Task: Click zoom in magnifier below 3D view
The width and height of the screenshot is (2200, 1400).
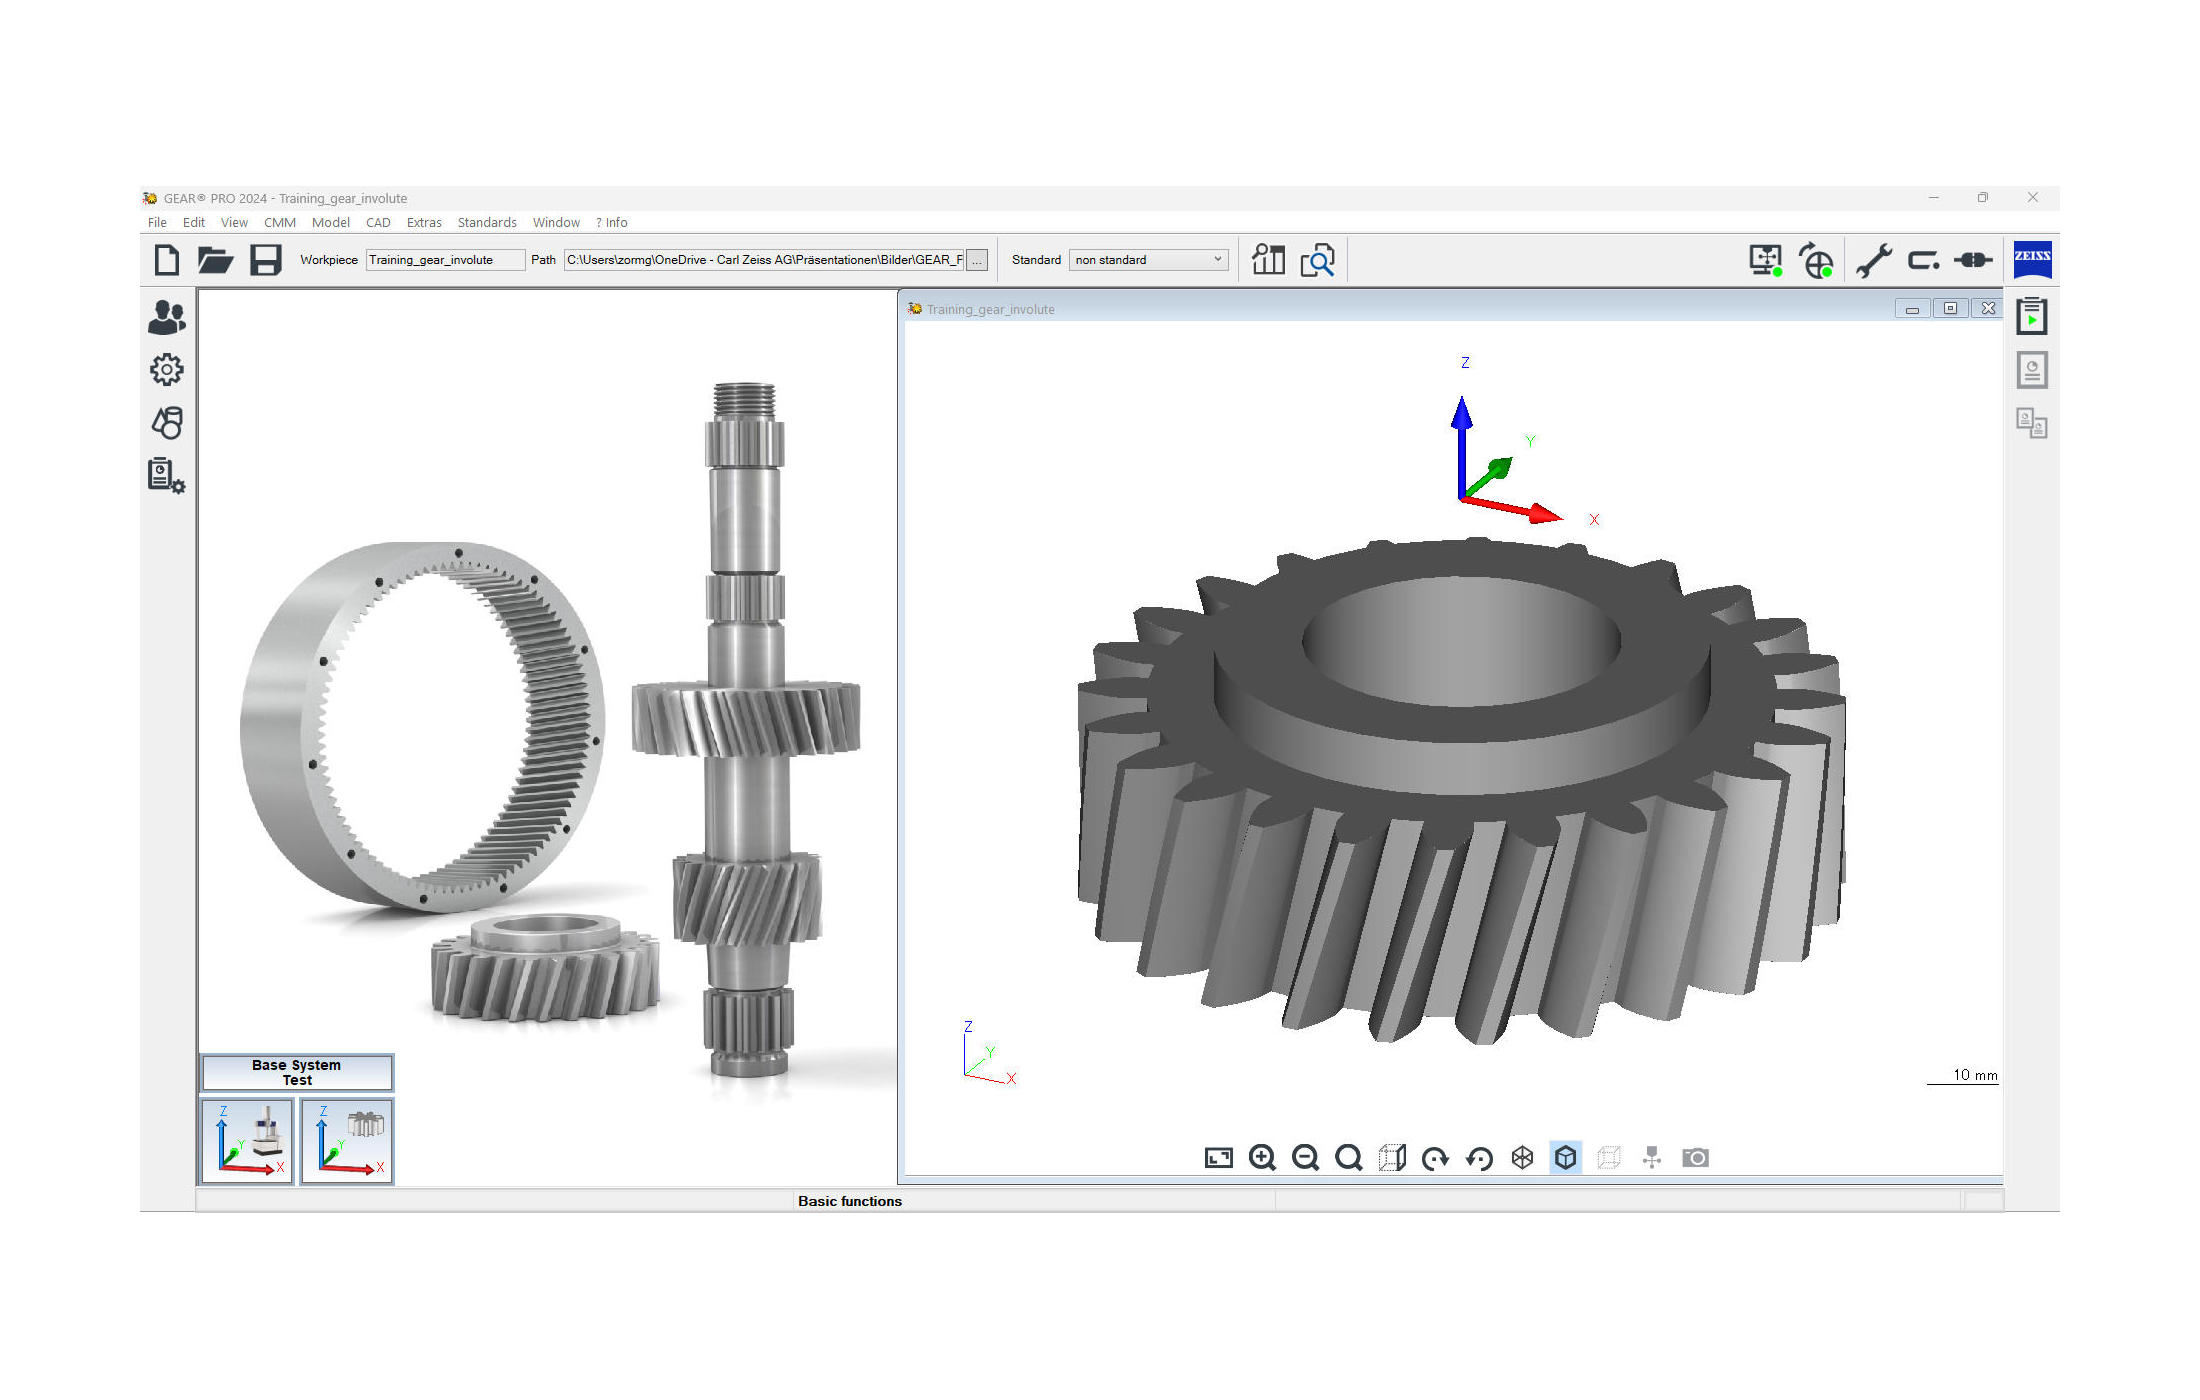Action: pyautogui.click(x=1262, y=1158)
